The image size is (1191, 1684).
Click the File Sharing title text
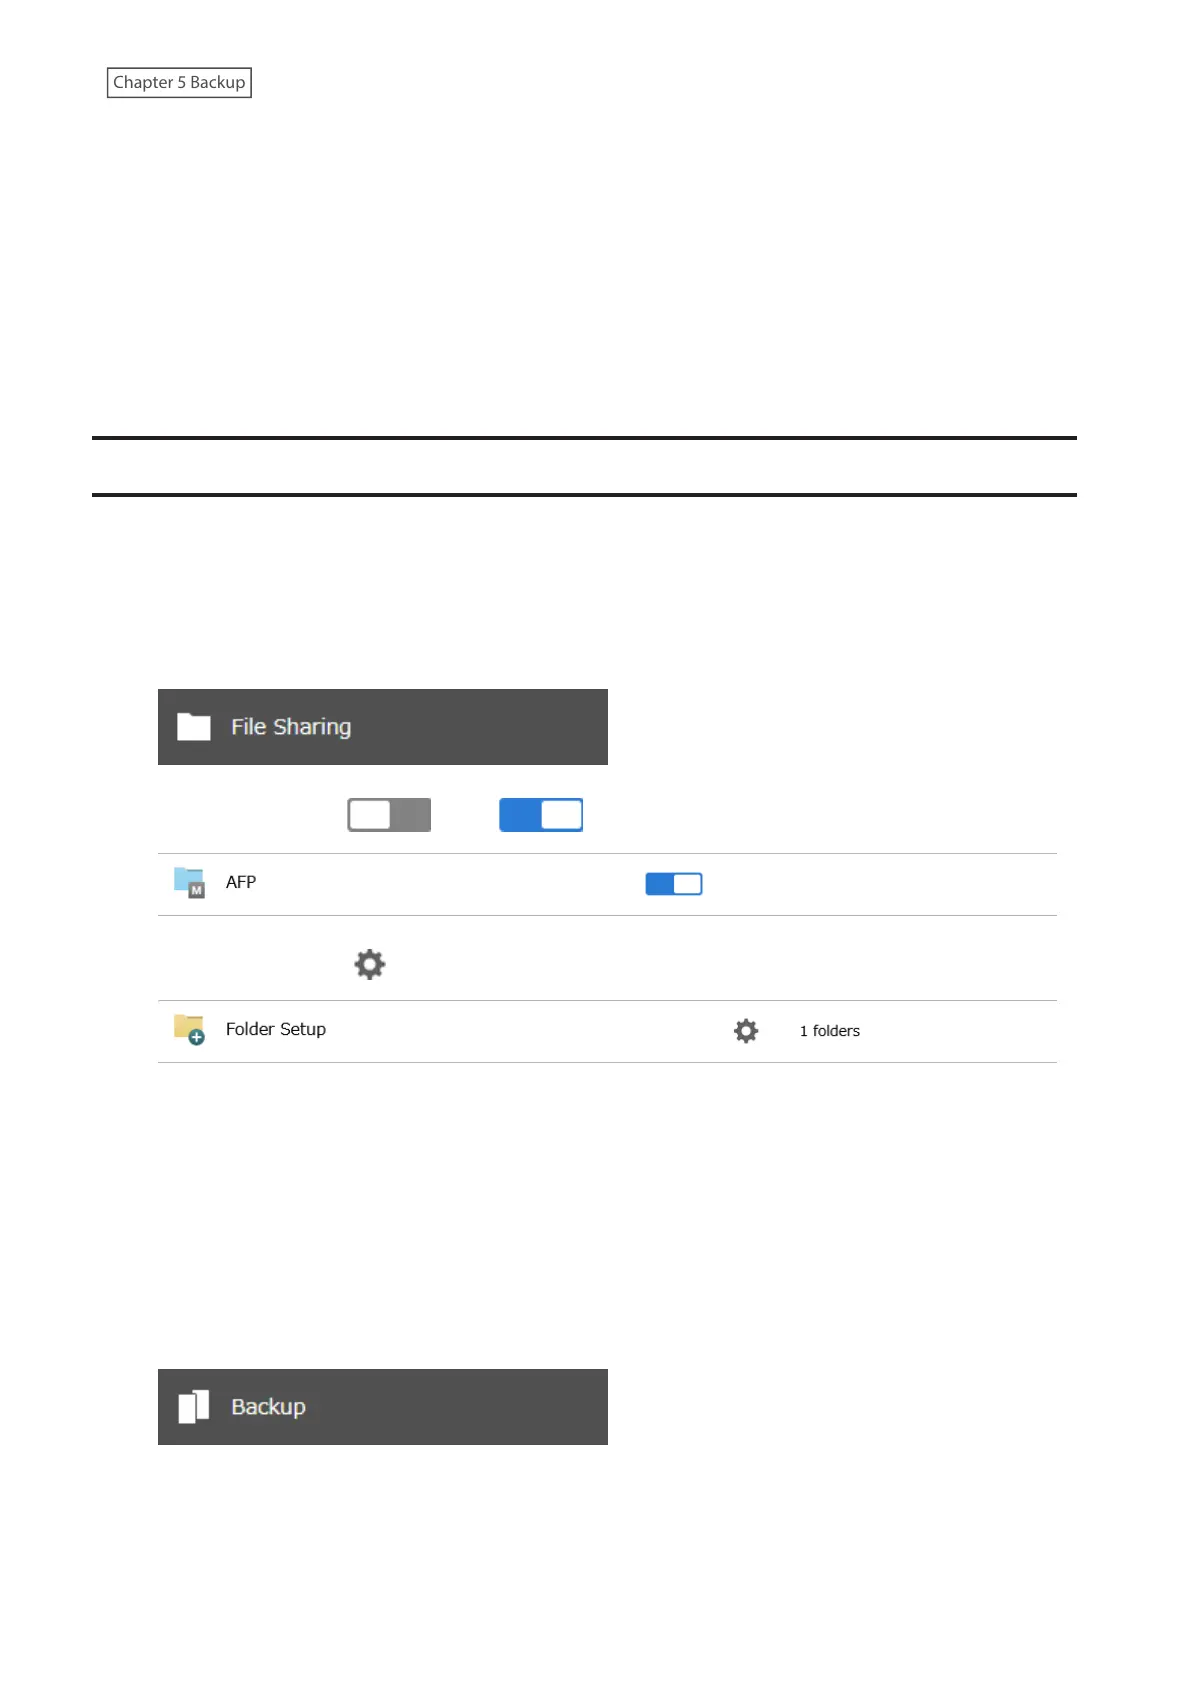click(291, 727)
